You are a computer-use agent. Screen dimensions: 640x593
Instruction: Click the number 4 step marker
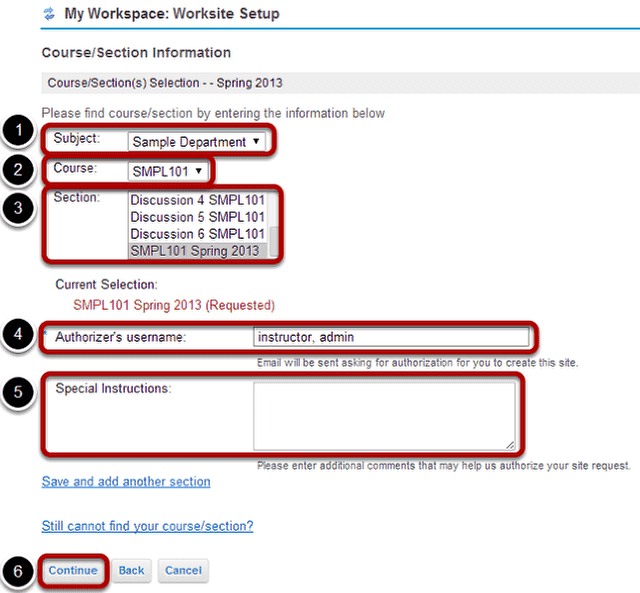tap(18, 334)
